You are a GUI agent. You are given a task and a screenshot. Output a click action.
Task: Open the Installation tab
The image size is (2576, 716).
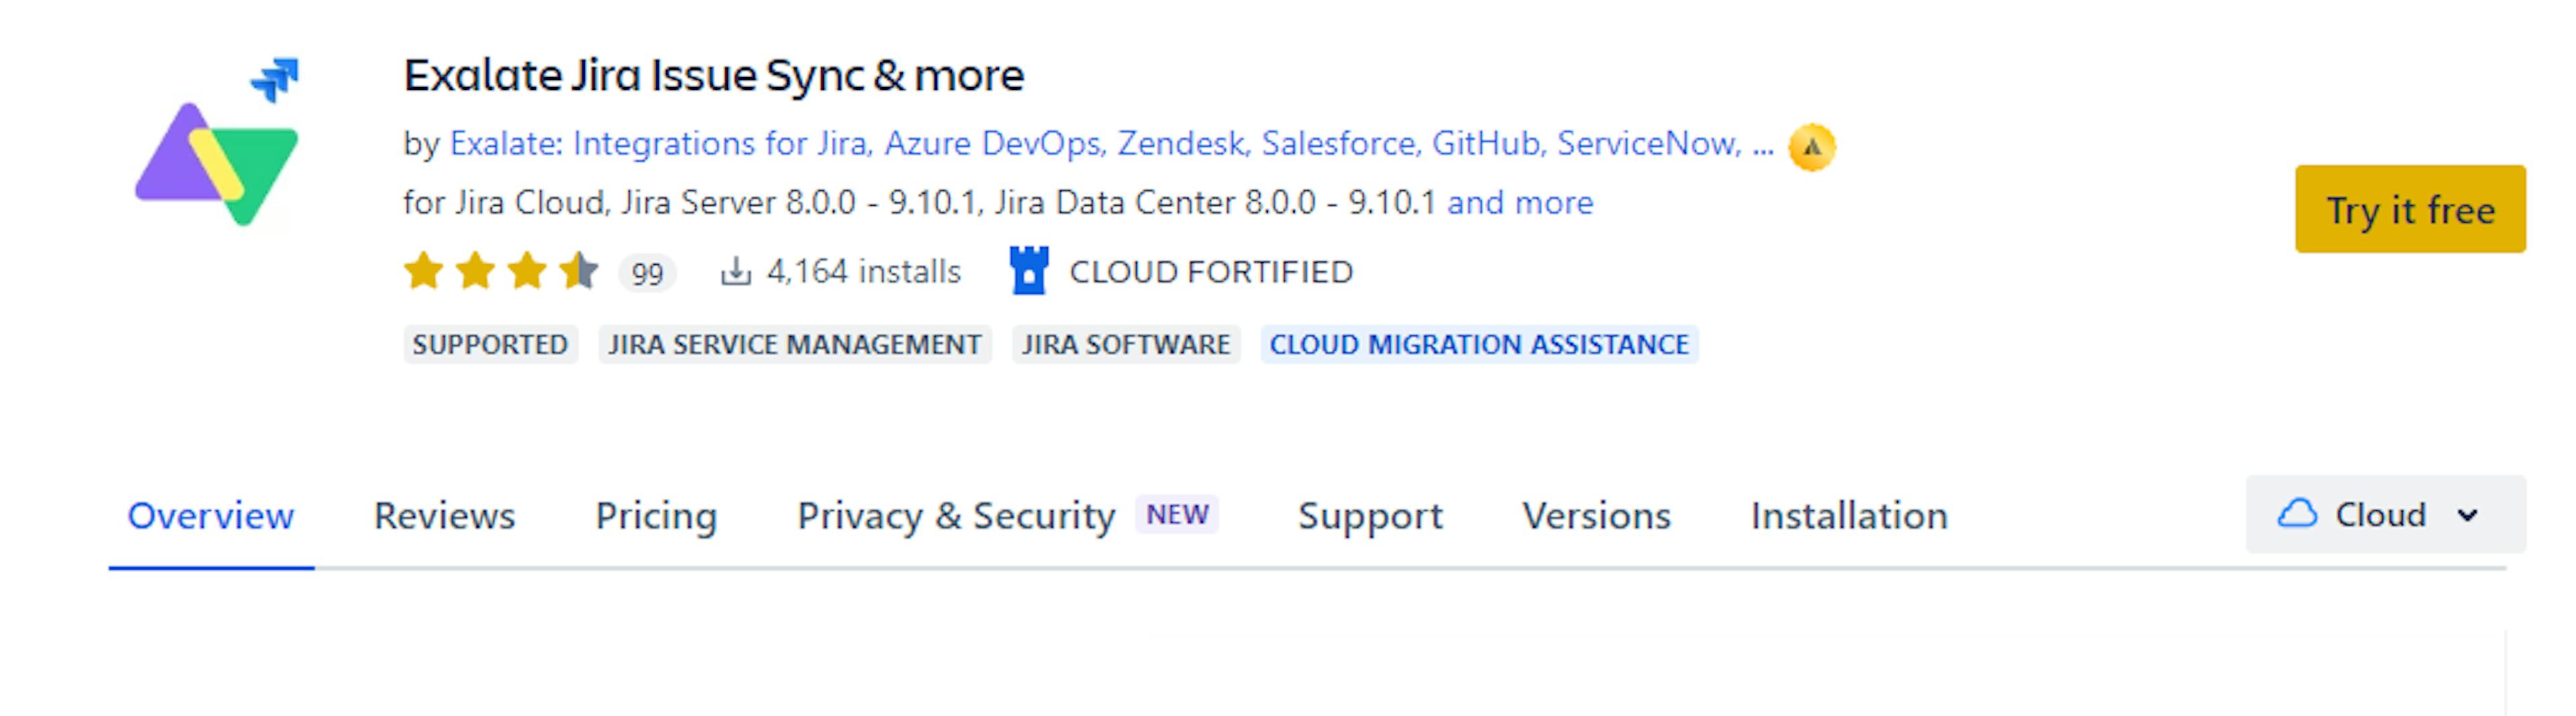tap(1849, 516)
